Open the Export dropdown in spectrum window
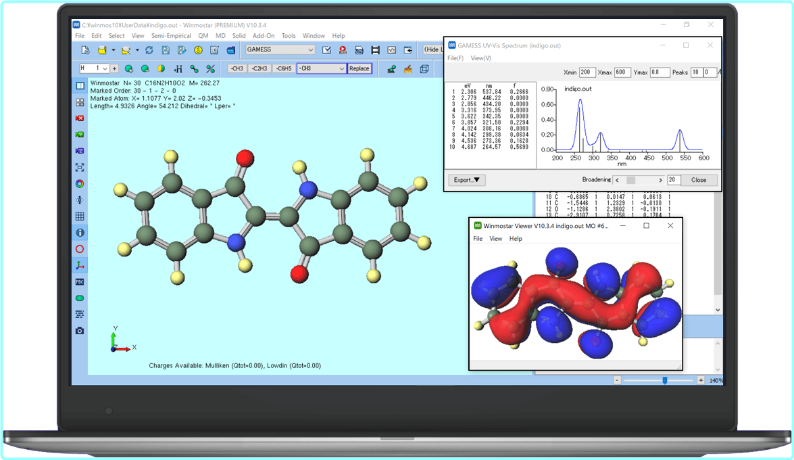This screenshot has width=794, height=460. point(466,180)
